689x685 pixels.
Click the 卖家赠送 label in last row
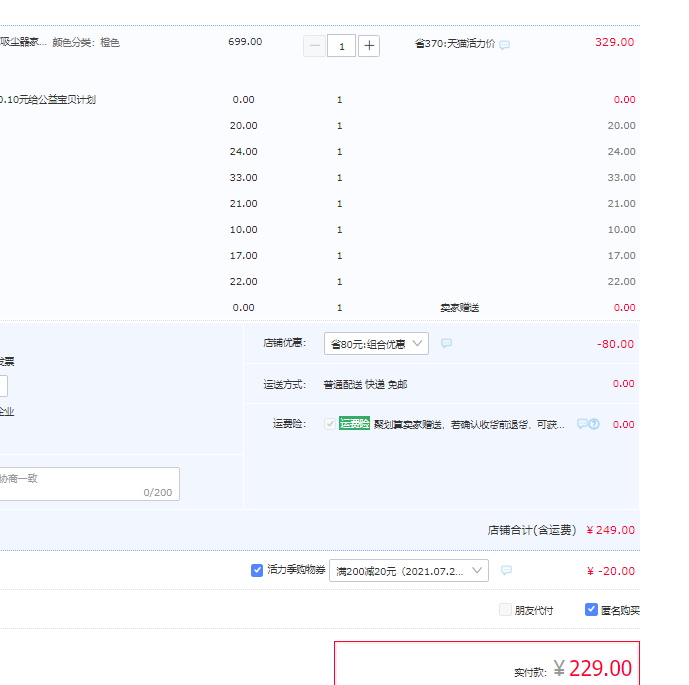(460, 308)
